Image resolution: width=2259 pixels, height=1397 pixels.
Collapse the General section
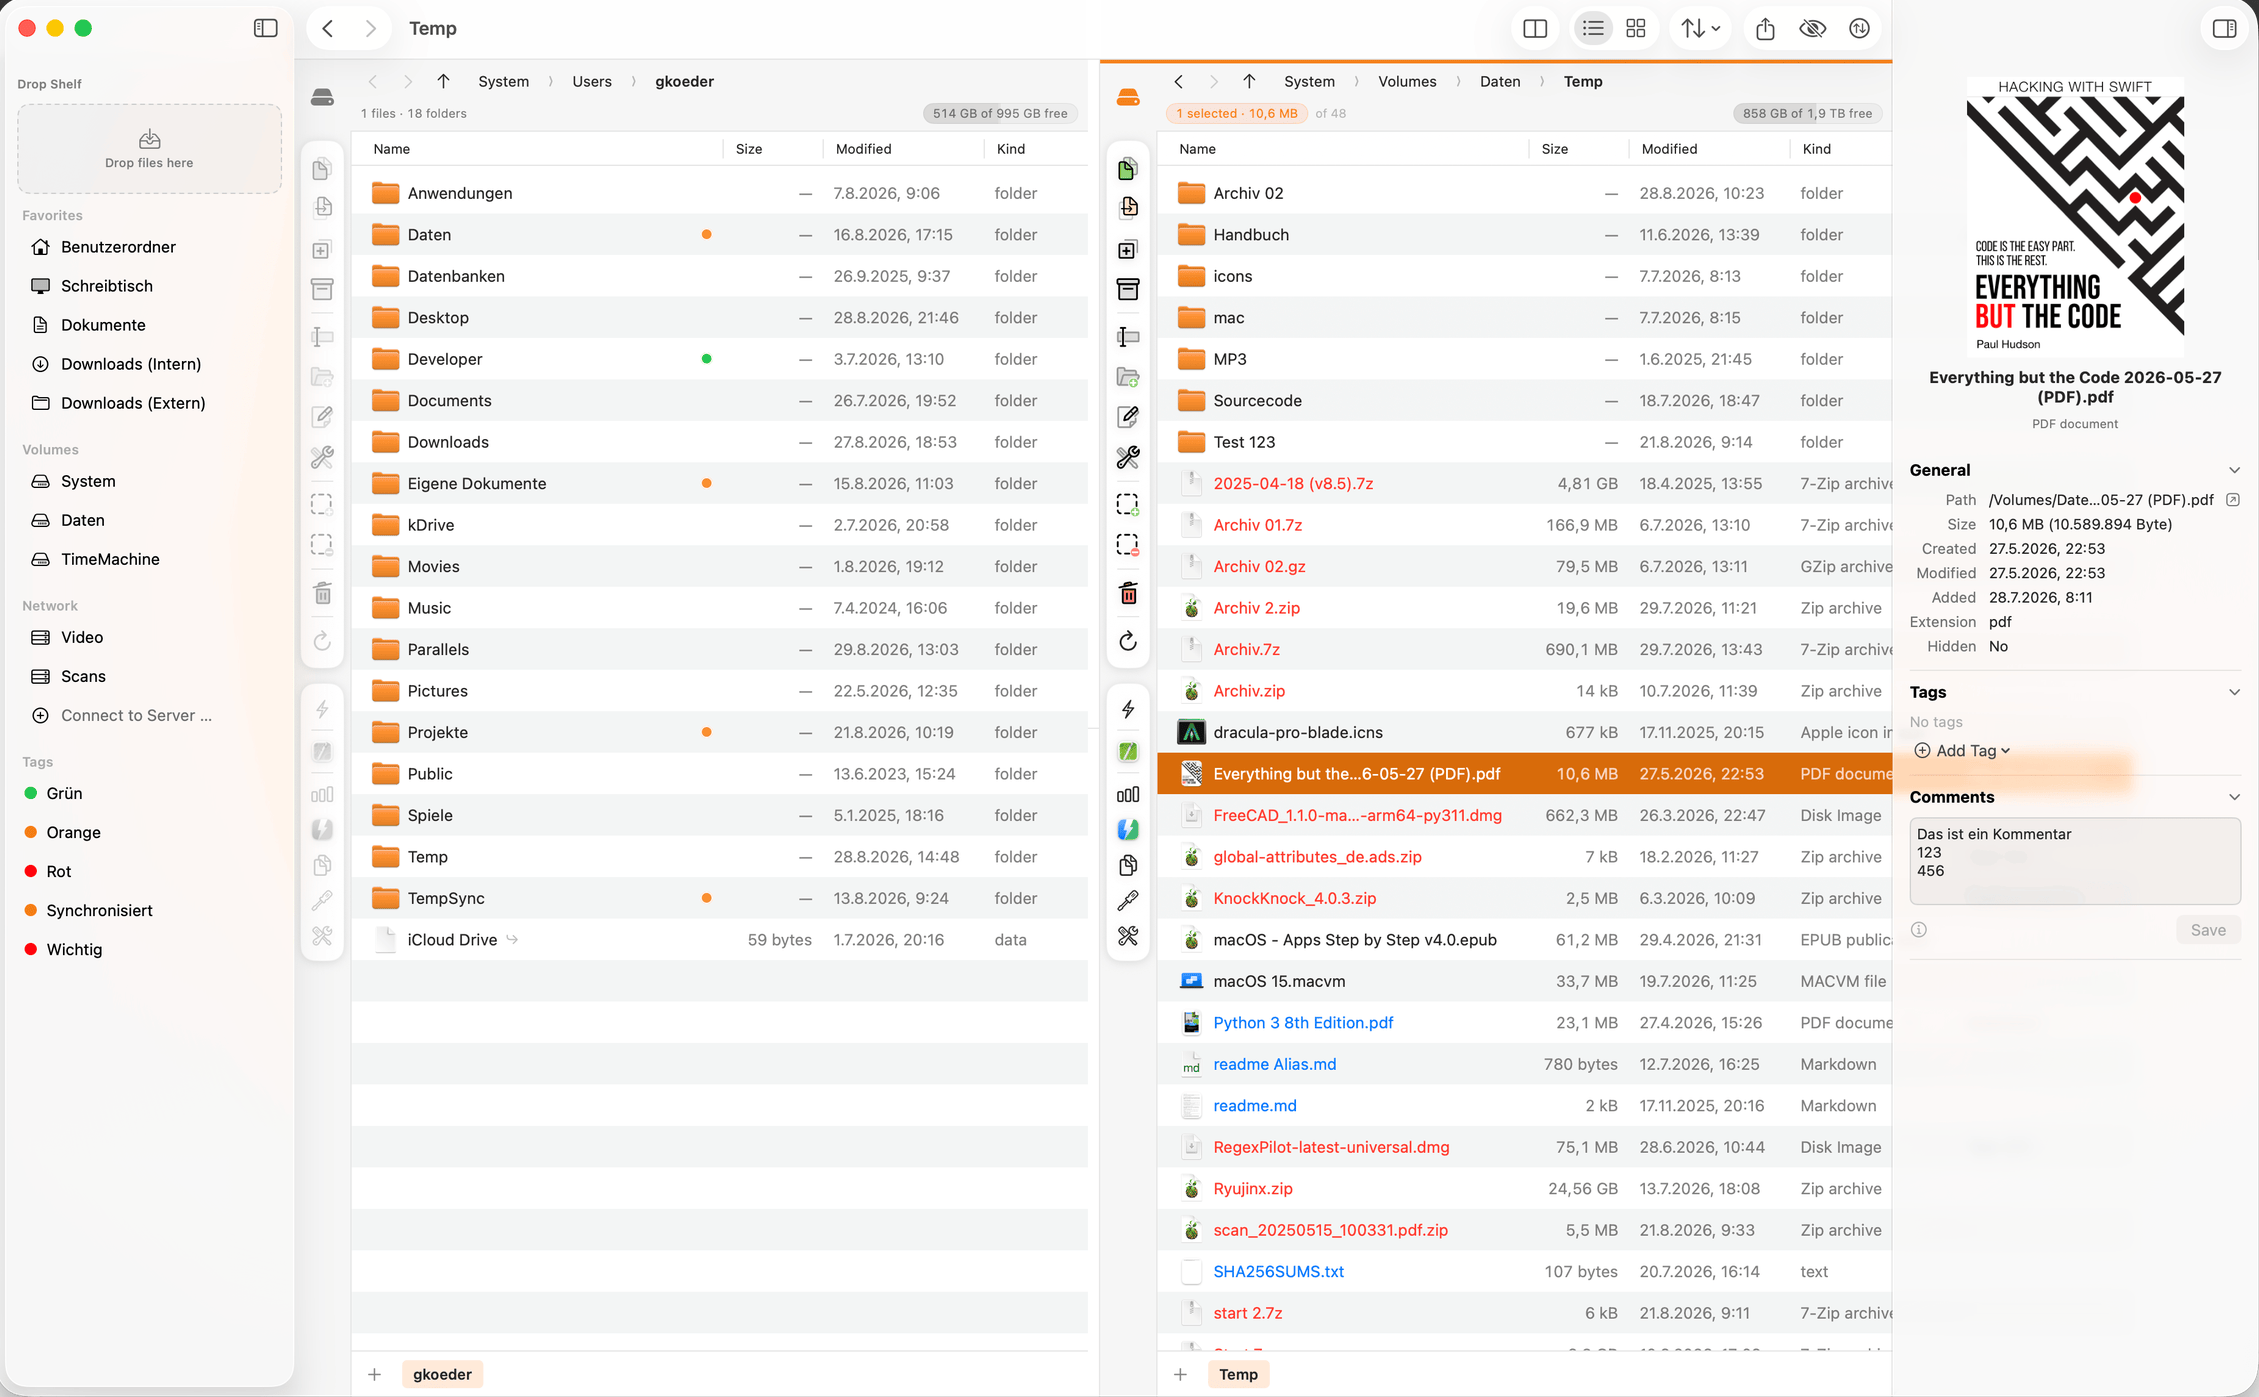tap(2234, 470)
